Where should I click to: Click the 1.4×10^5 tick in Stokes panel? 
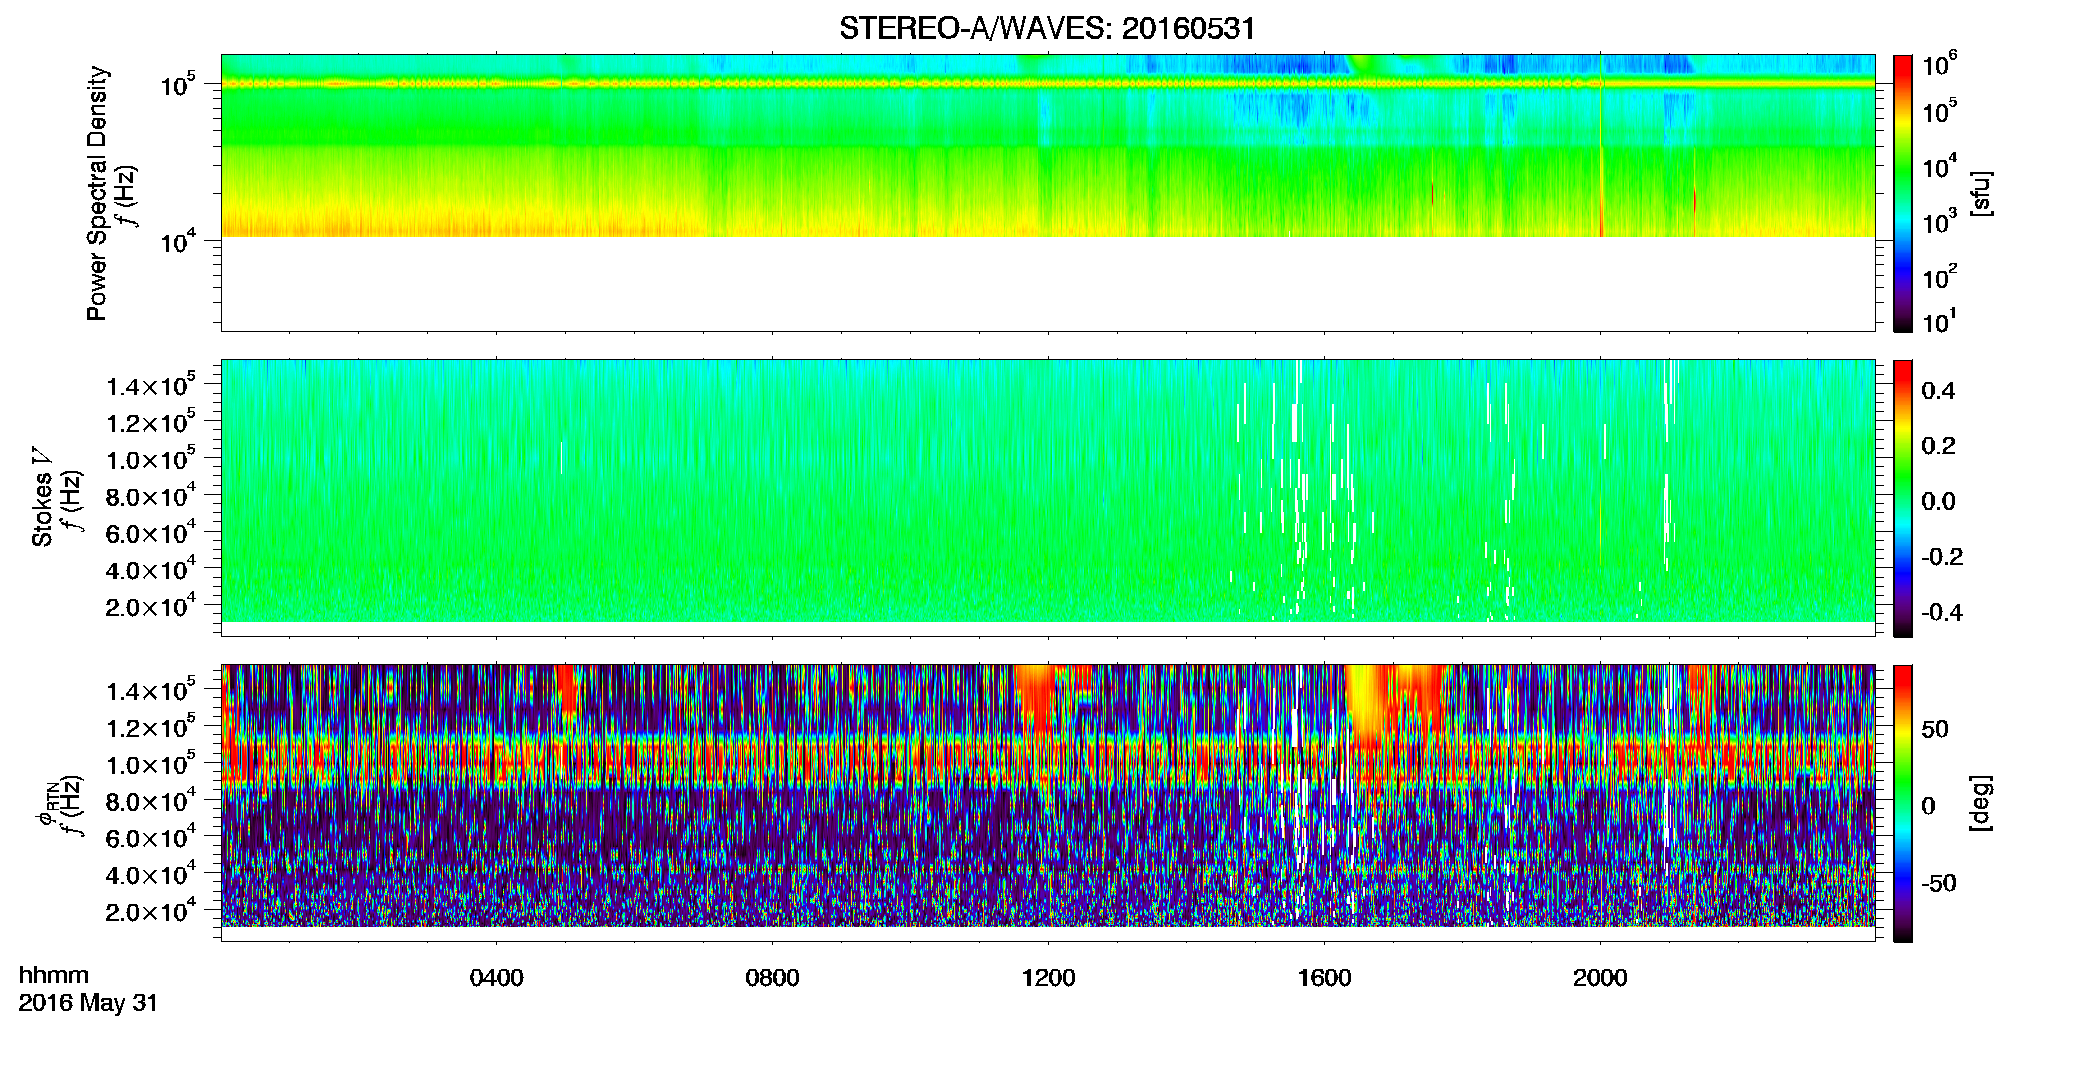point(151,385)
